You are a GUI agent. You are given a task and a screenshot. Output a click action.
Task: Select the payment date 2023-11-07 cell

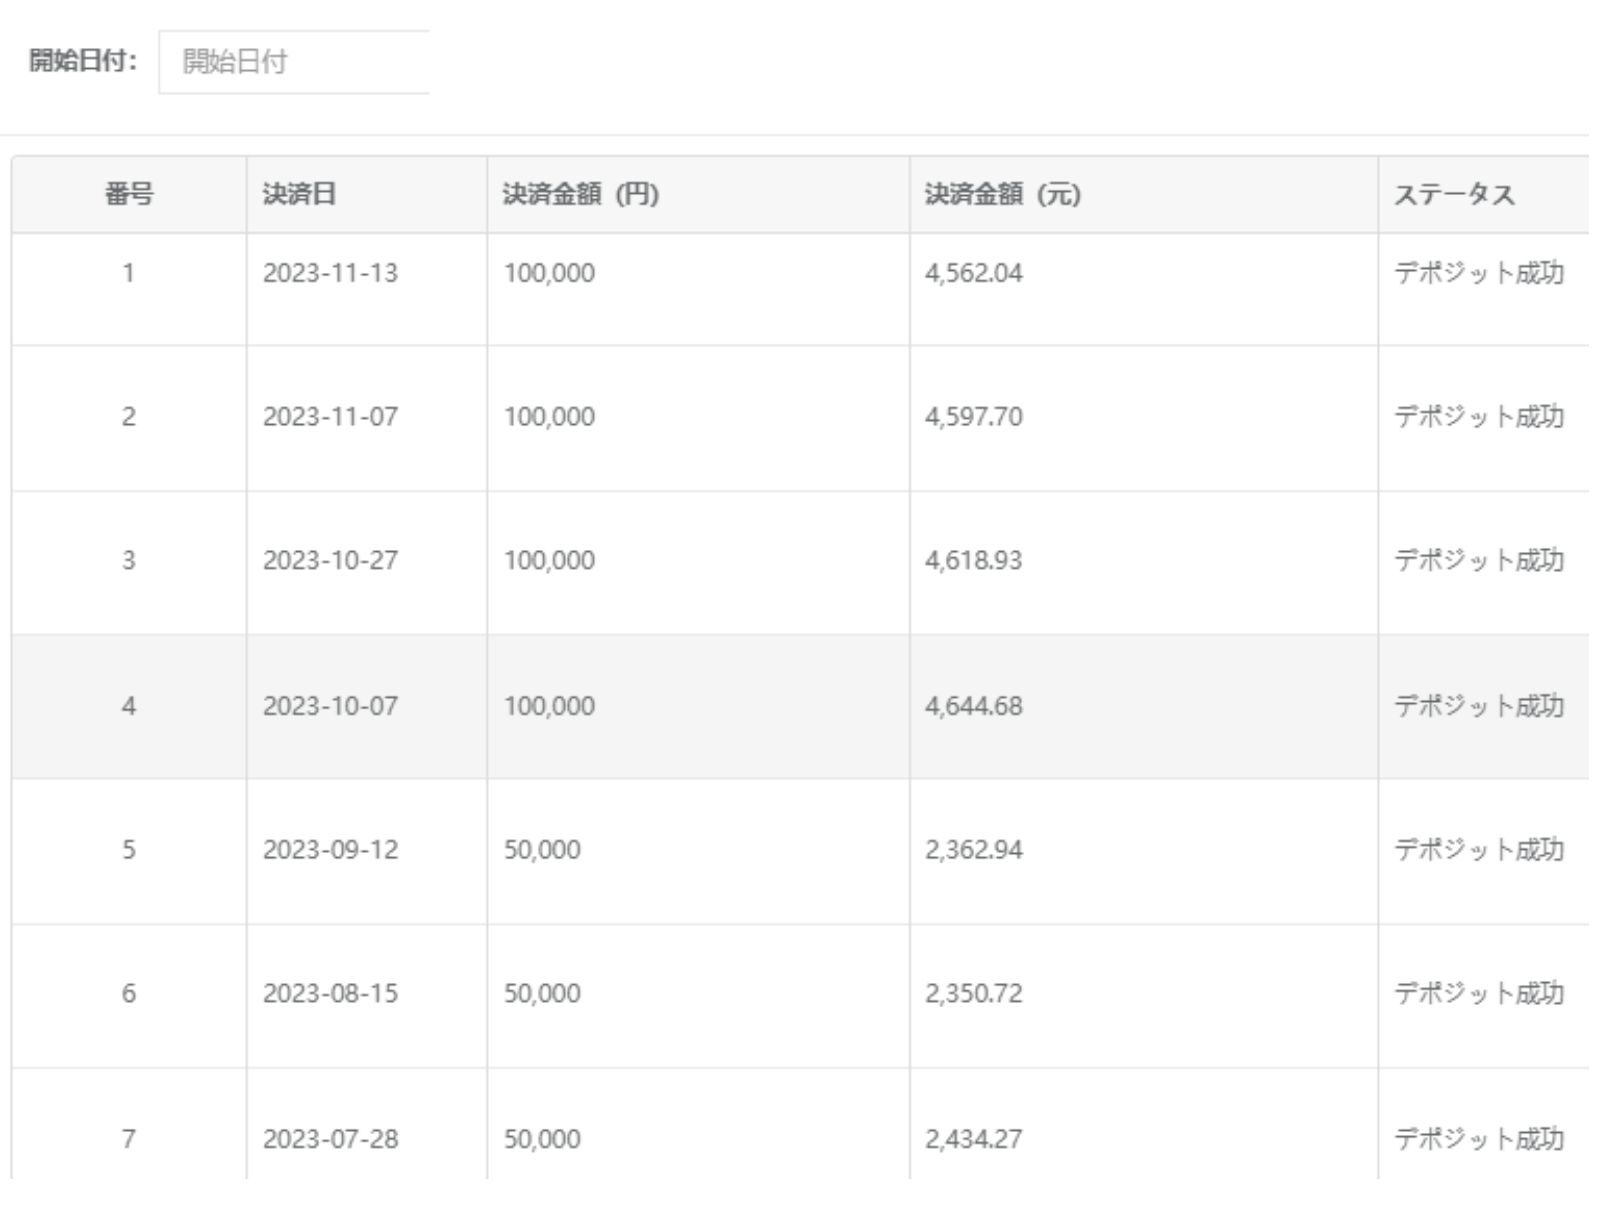click(x=330, y=416)
